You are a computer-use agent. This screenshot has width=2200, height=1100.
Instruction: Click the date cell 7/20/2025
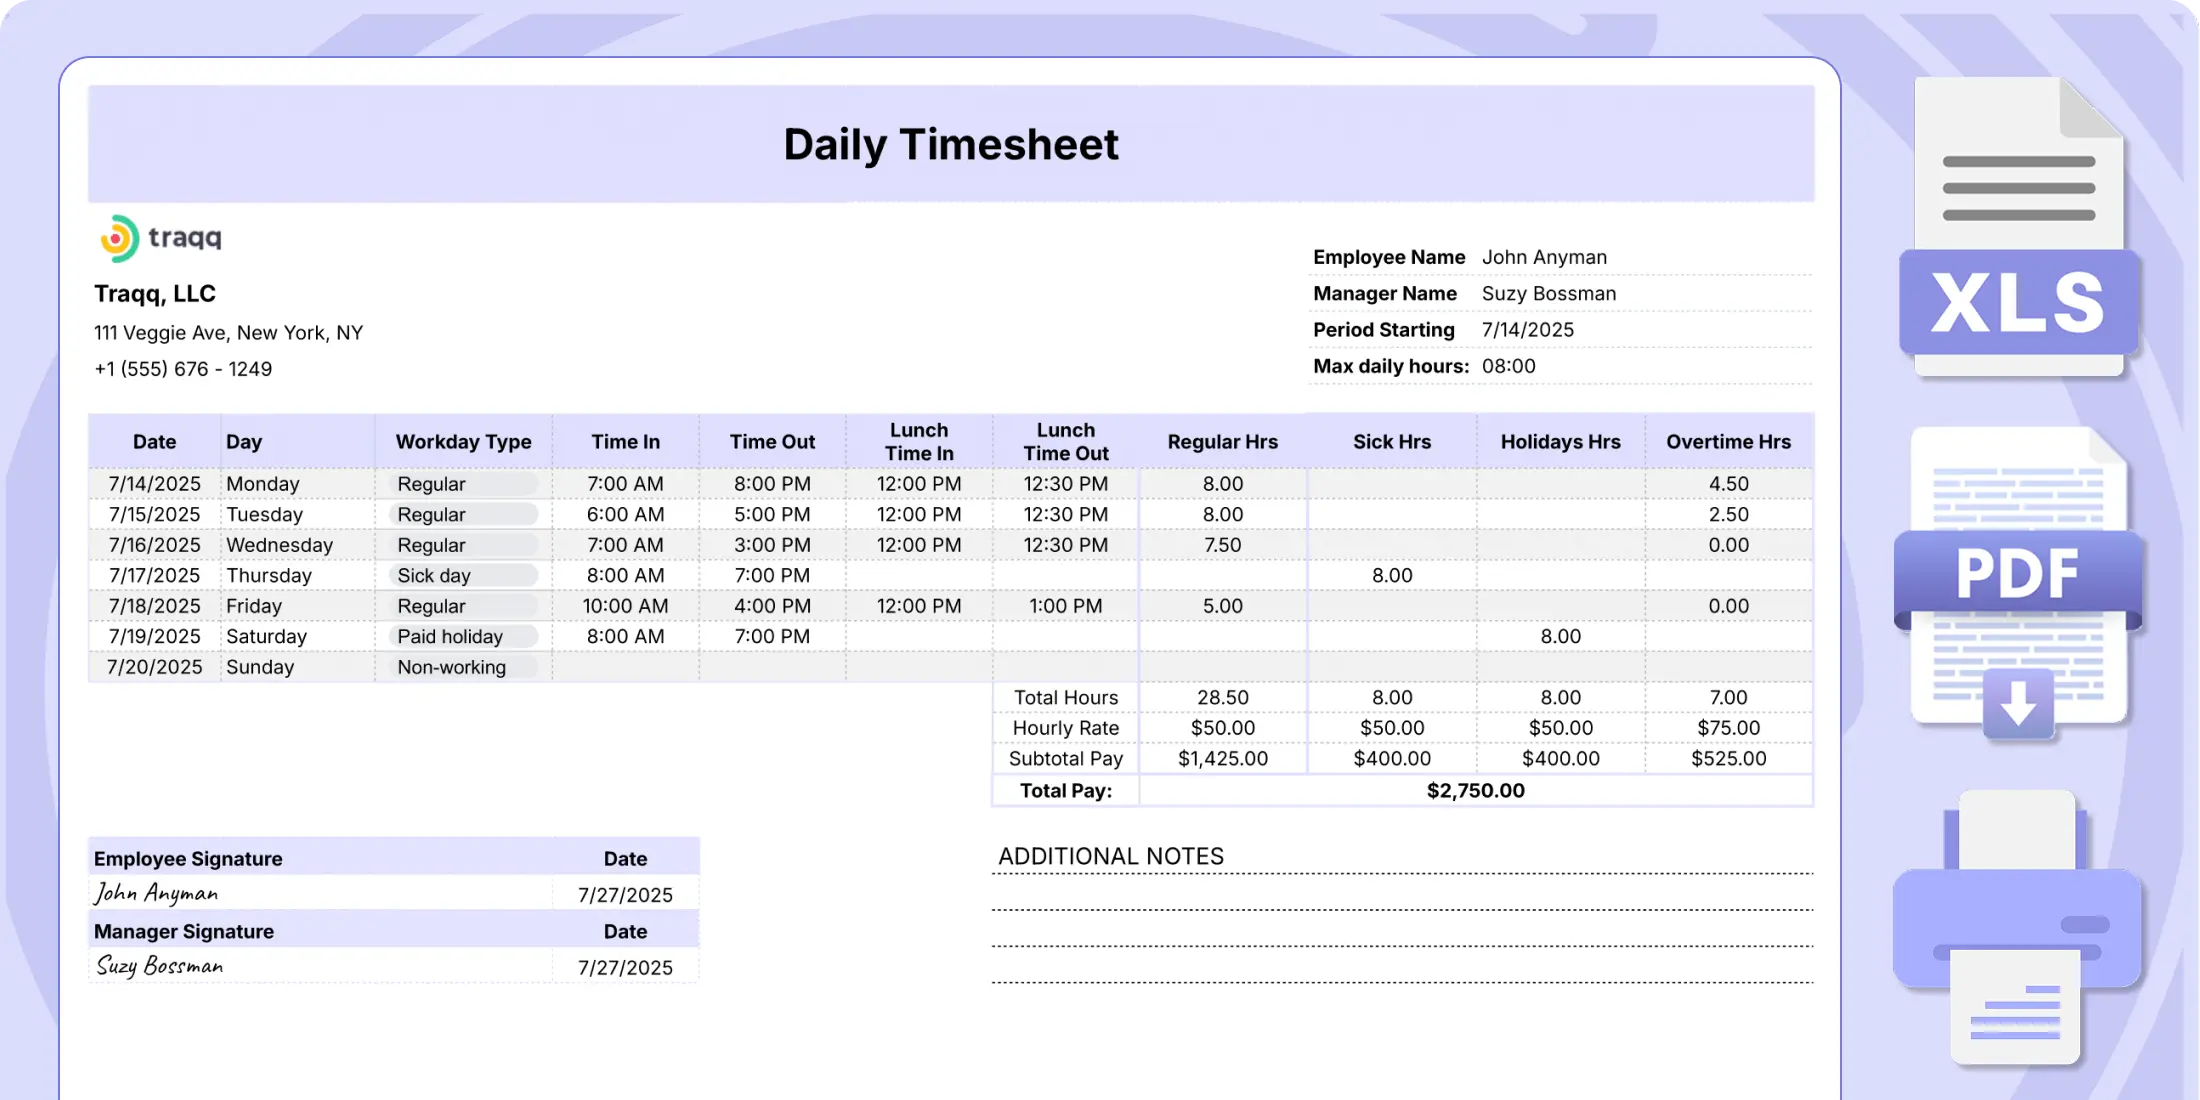154,667
